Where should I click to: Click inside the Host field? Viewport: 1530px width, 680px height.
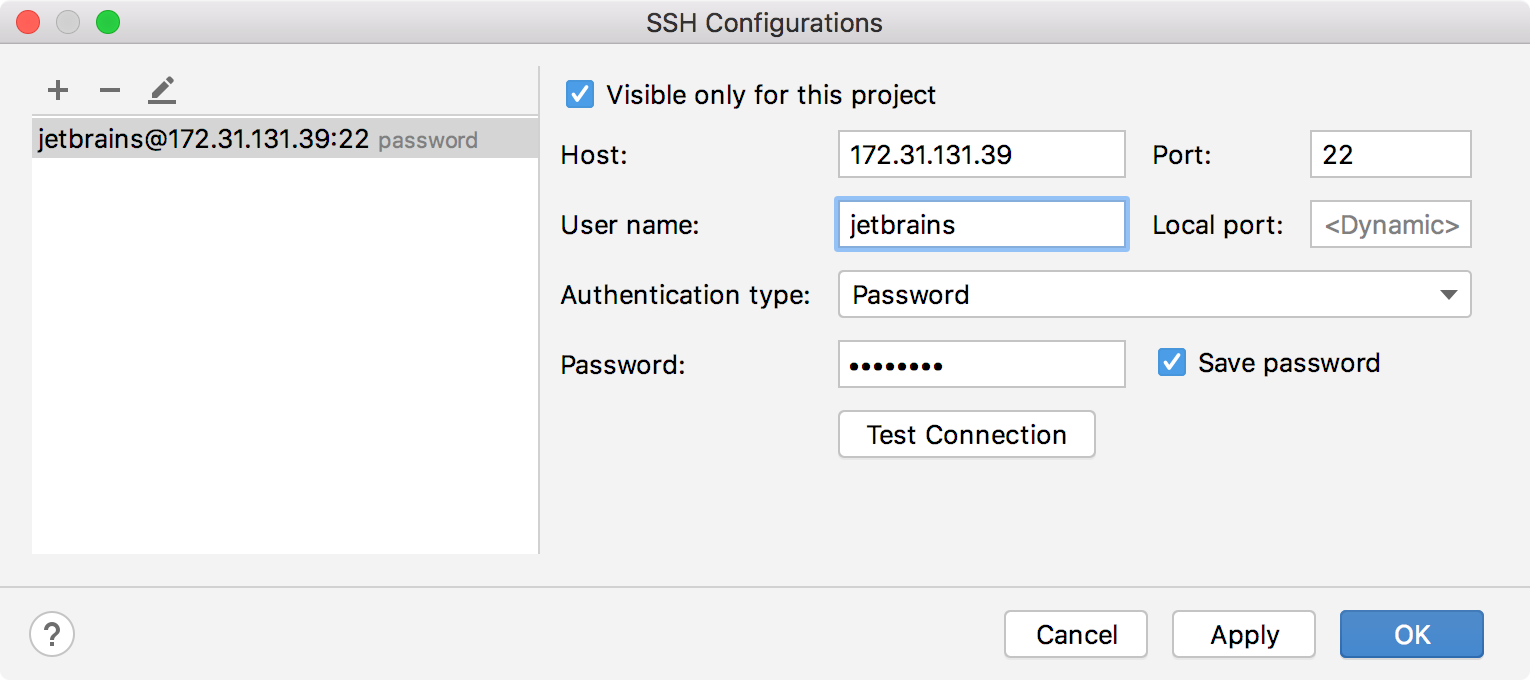(981, 154)
